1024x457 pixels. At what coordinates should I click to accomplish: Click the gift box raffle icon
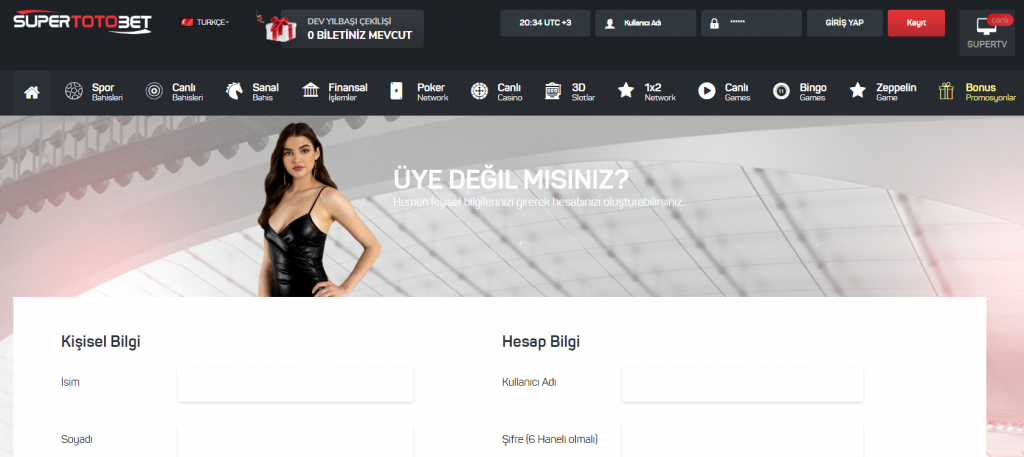pyautogui.click(x=280, y=29)
